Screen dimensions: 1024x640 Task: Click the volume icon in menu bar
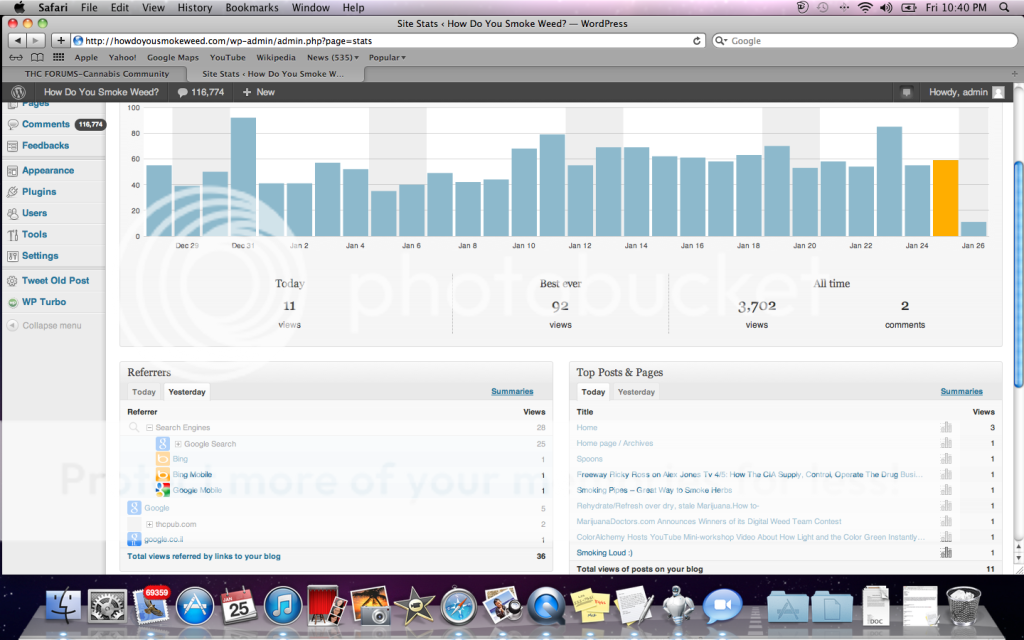coord(886,8)
